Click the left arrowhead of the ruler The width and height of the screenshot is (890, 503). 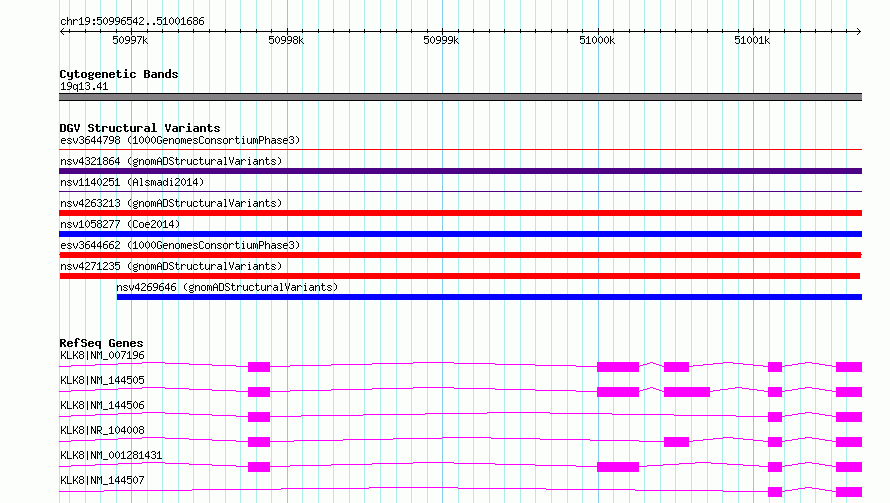[x=62, y=31]
